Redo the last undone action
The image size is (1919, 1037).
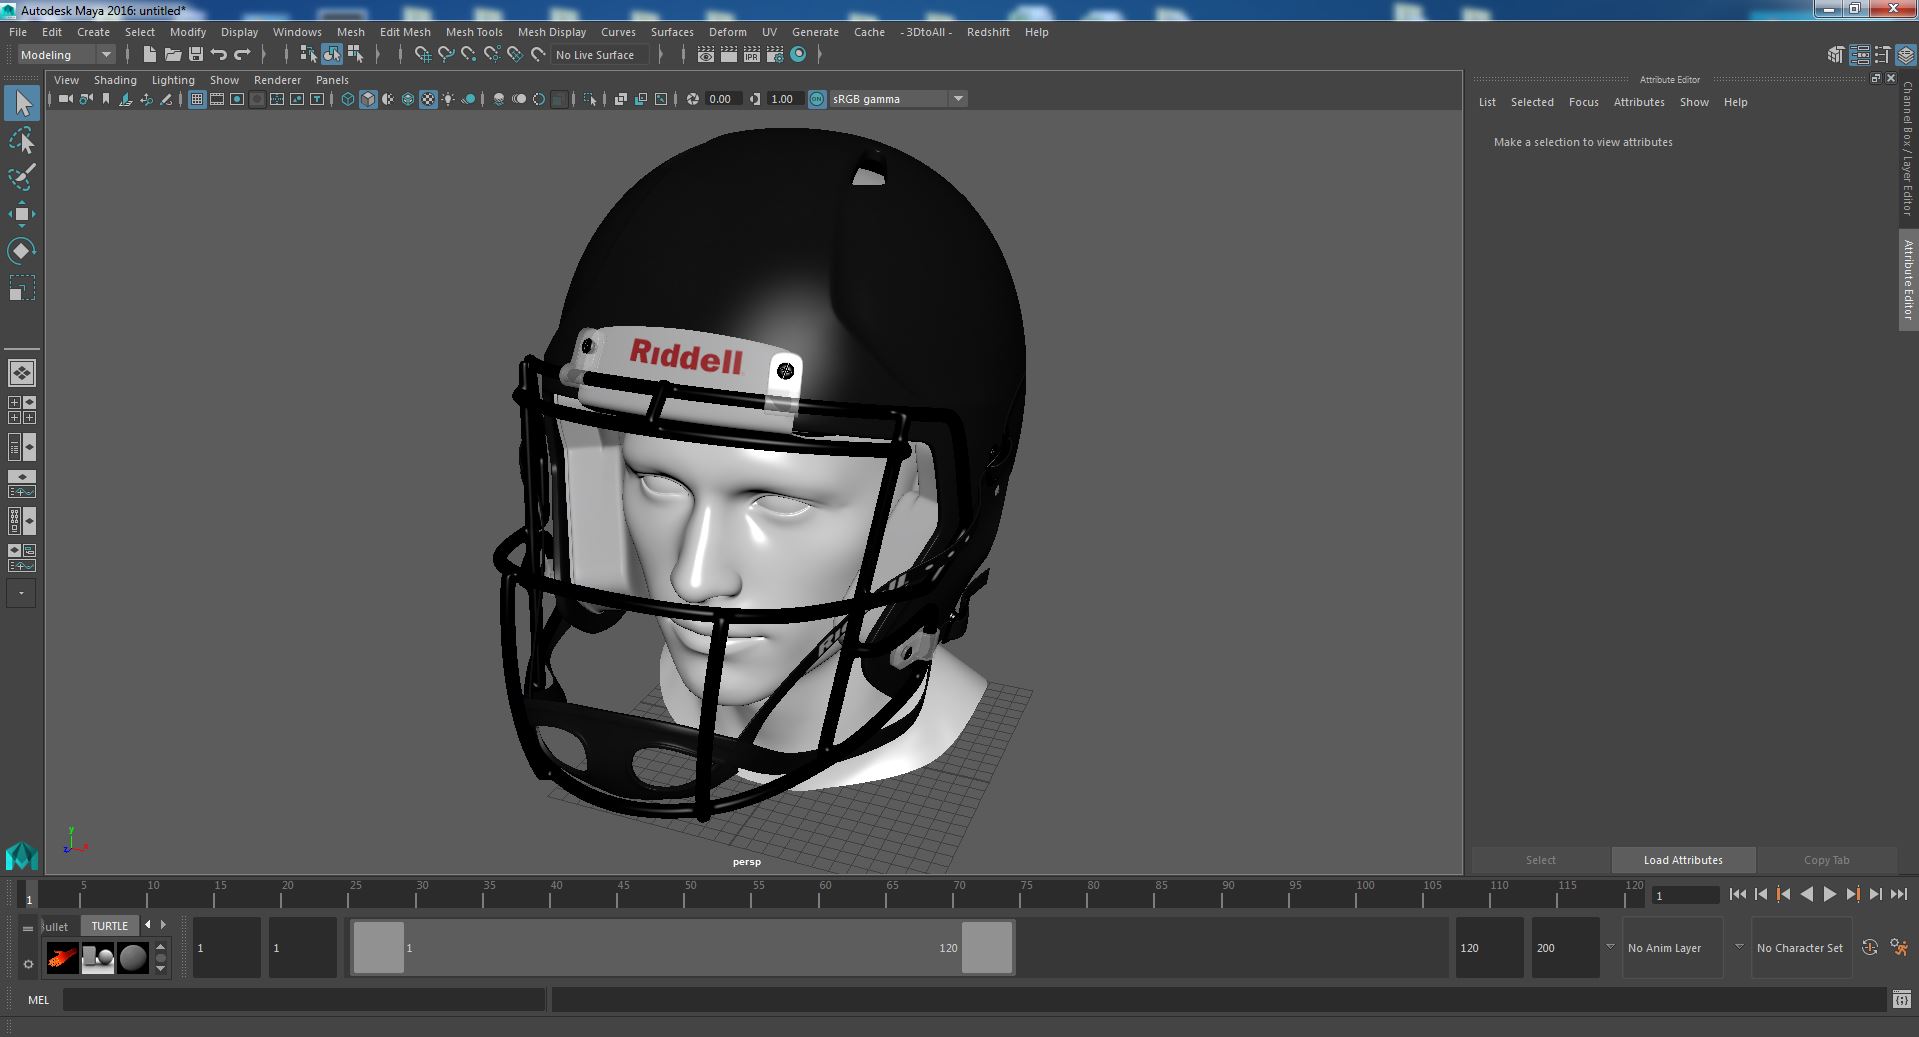click(242, 55)
